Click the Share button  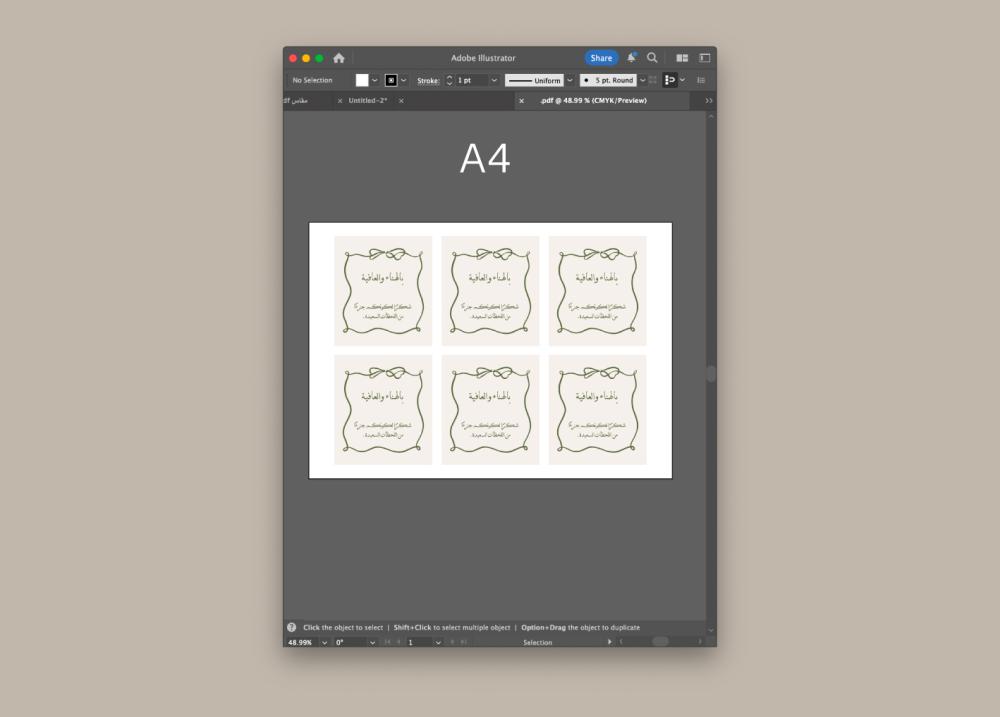coord(601,58)
